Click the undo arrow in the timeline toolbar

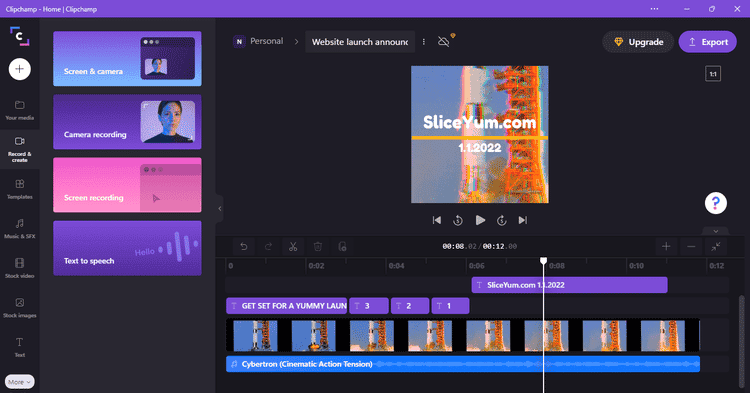[244, 247]
